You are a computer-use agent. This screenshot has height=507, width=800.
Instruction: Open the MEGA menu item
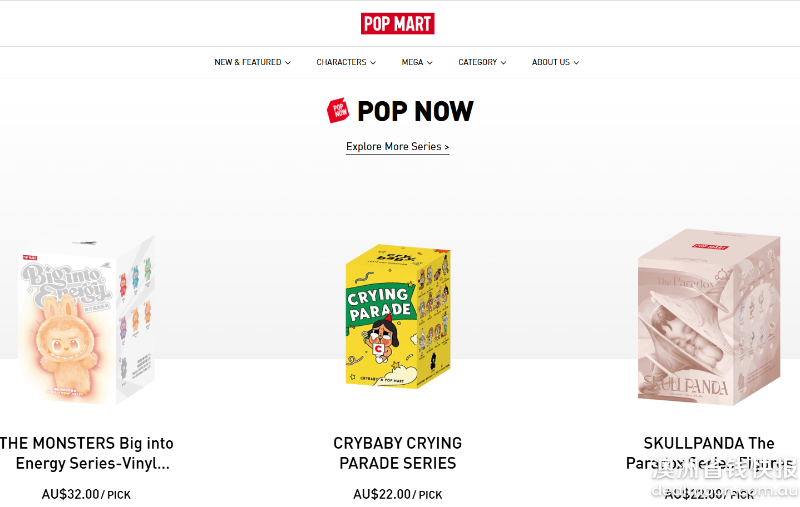click(412, 62)
